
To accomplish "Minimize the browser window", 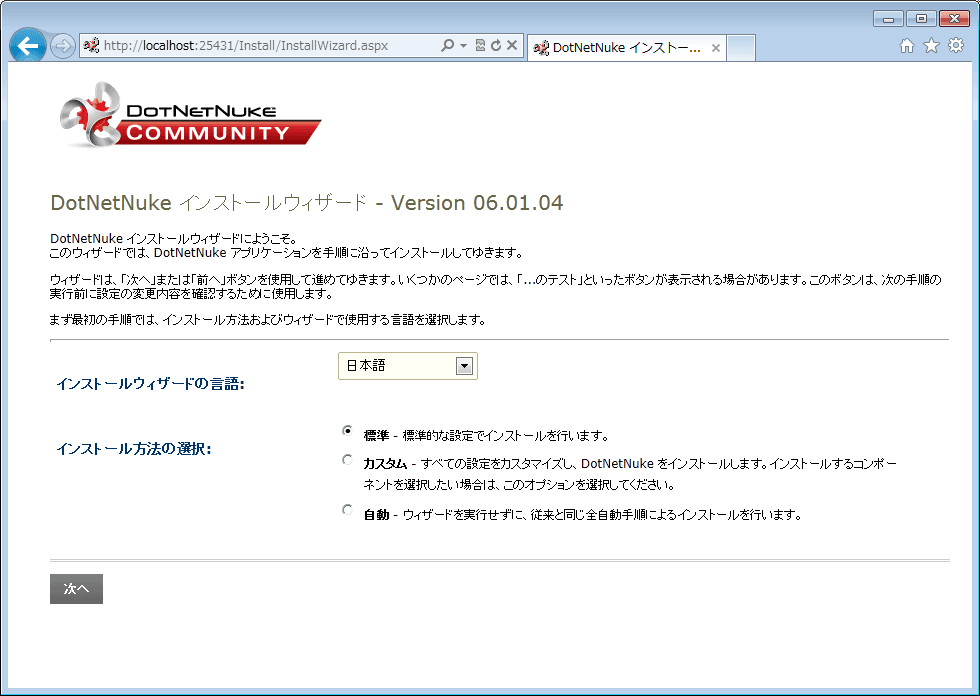I will pyautogui.click(x=888, y=19).
